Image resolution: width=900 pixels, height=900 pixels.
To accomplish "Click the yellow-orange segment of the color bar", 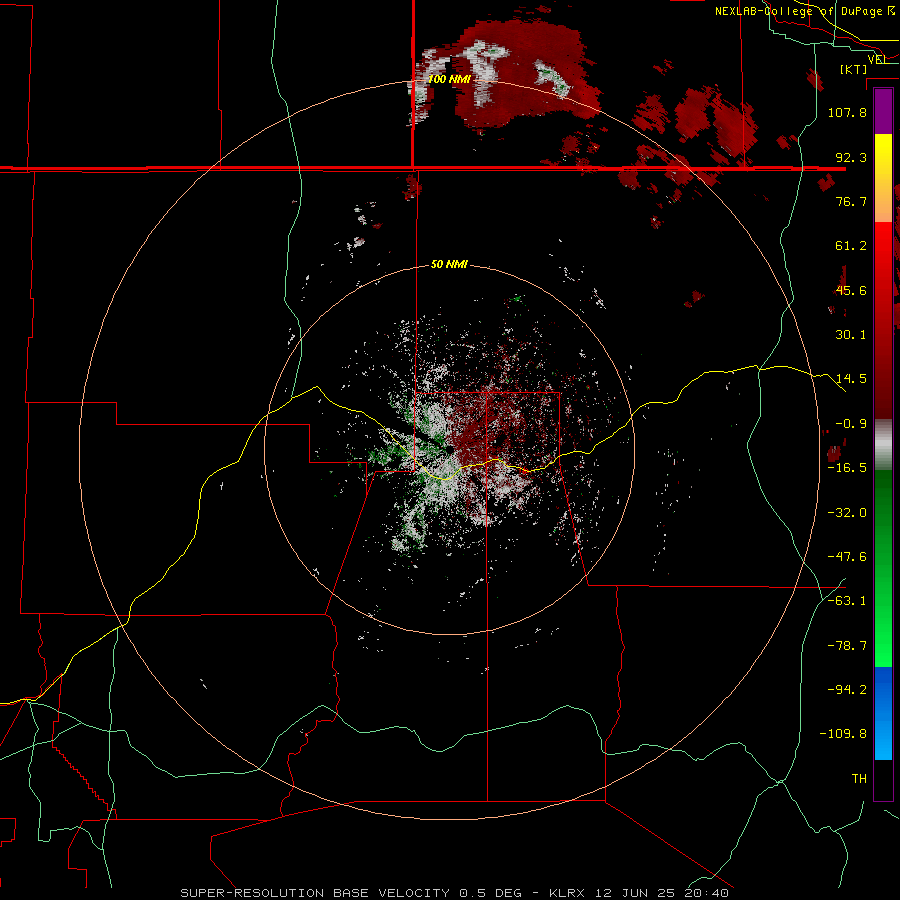I will click(x=883, y=178).
